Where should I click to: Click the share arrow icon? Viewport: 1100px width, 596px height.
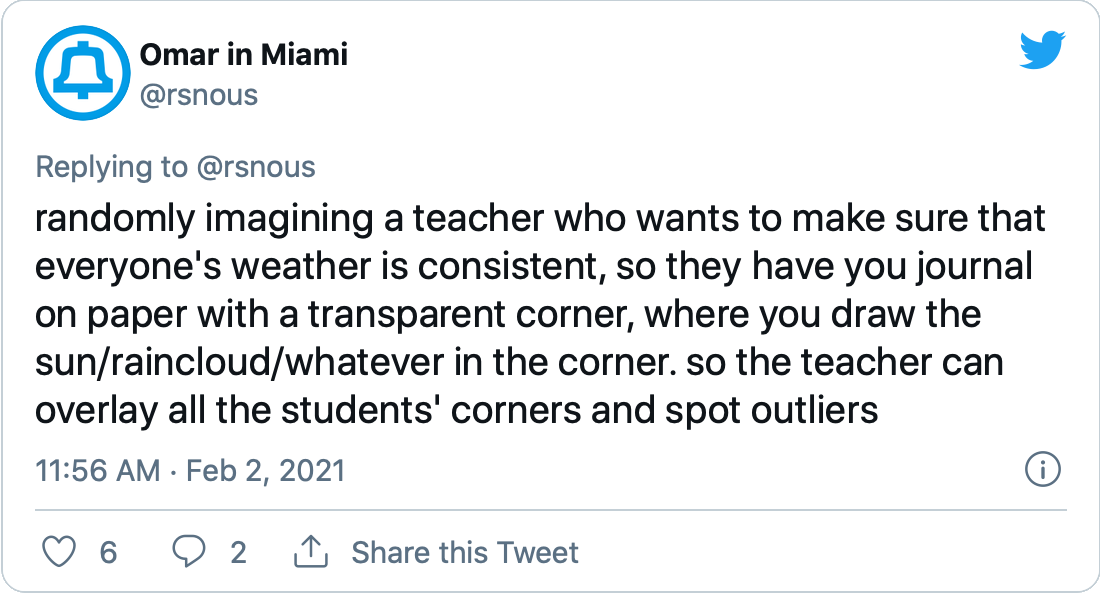tap(310, 552)
